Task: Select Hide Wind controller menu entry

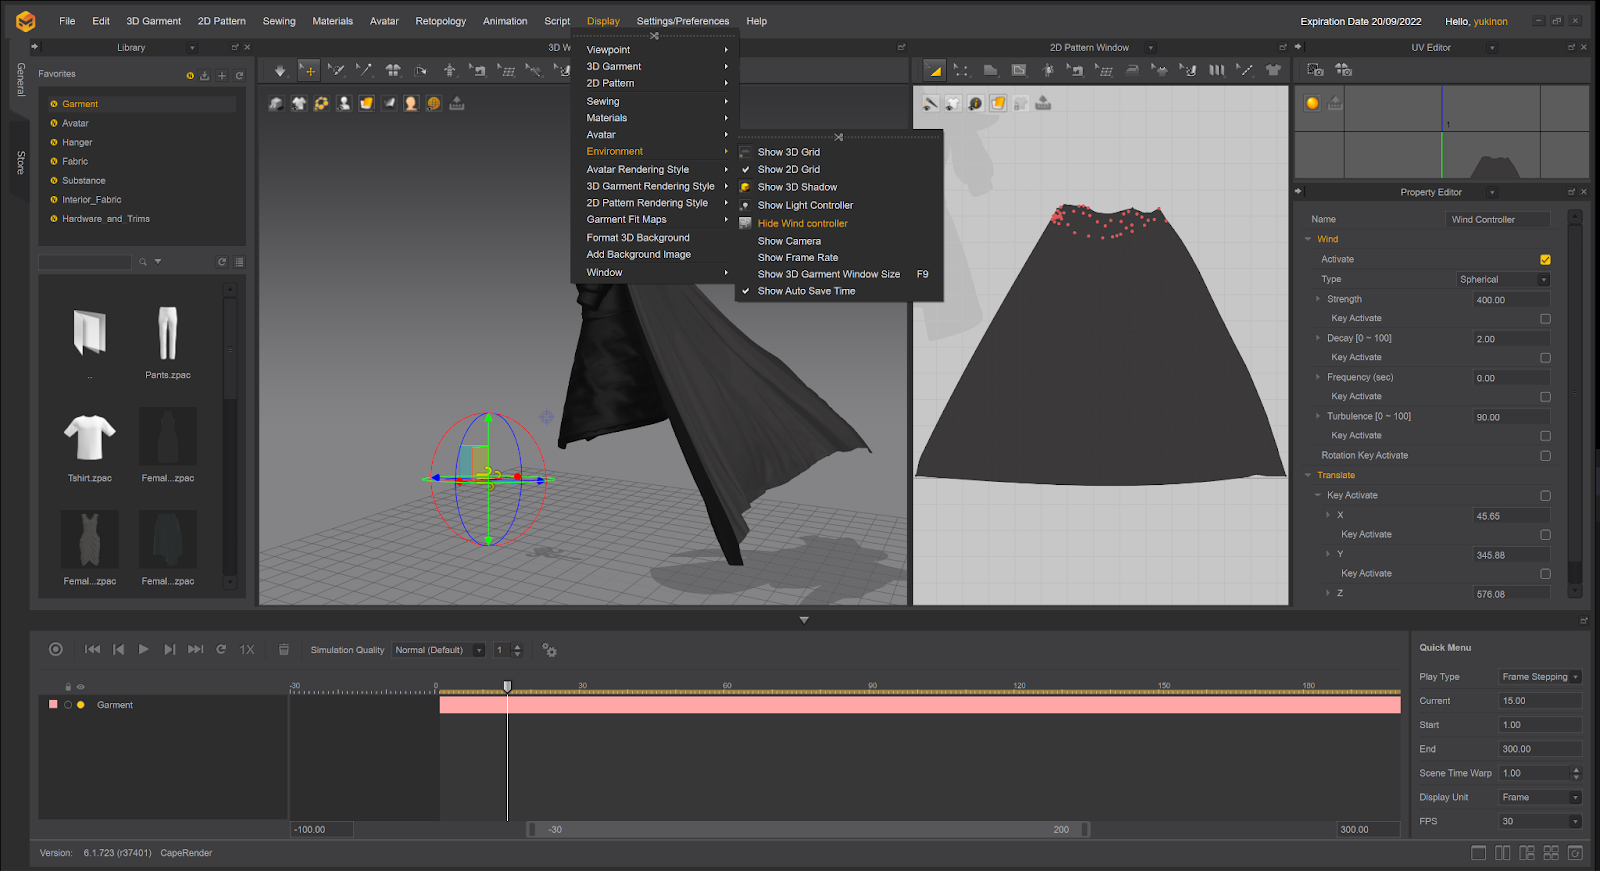Action: click(x=802, y=224)
